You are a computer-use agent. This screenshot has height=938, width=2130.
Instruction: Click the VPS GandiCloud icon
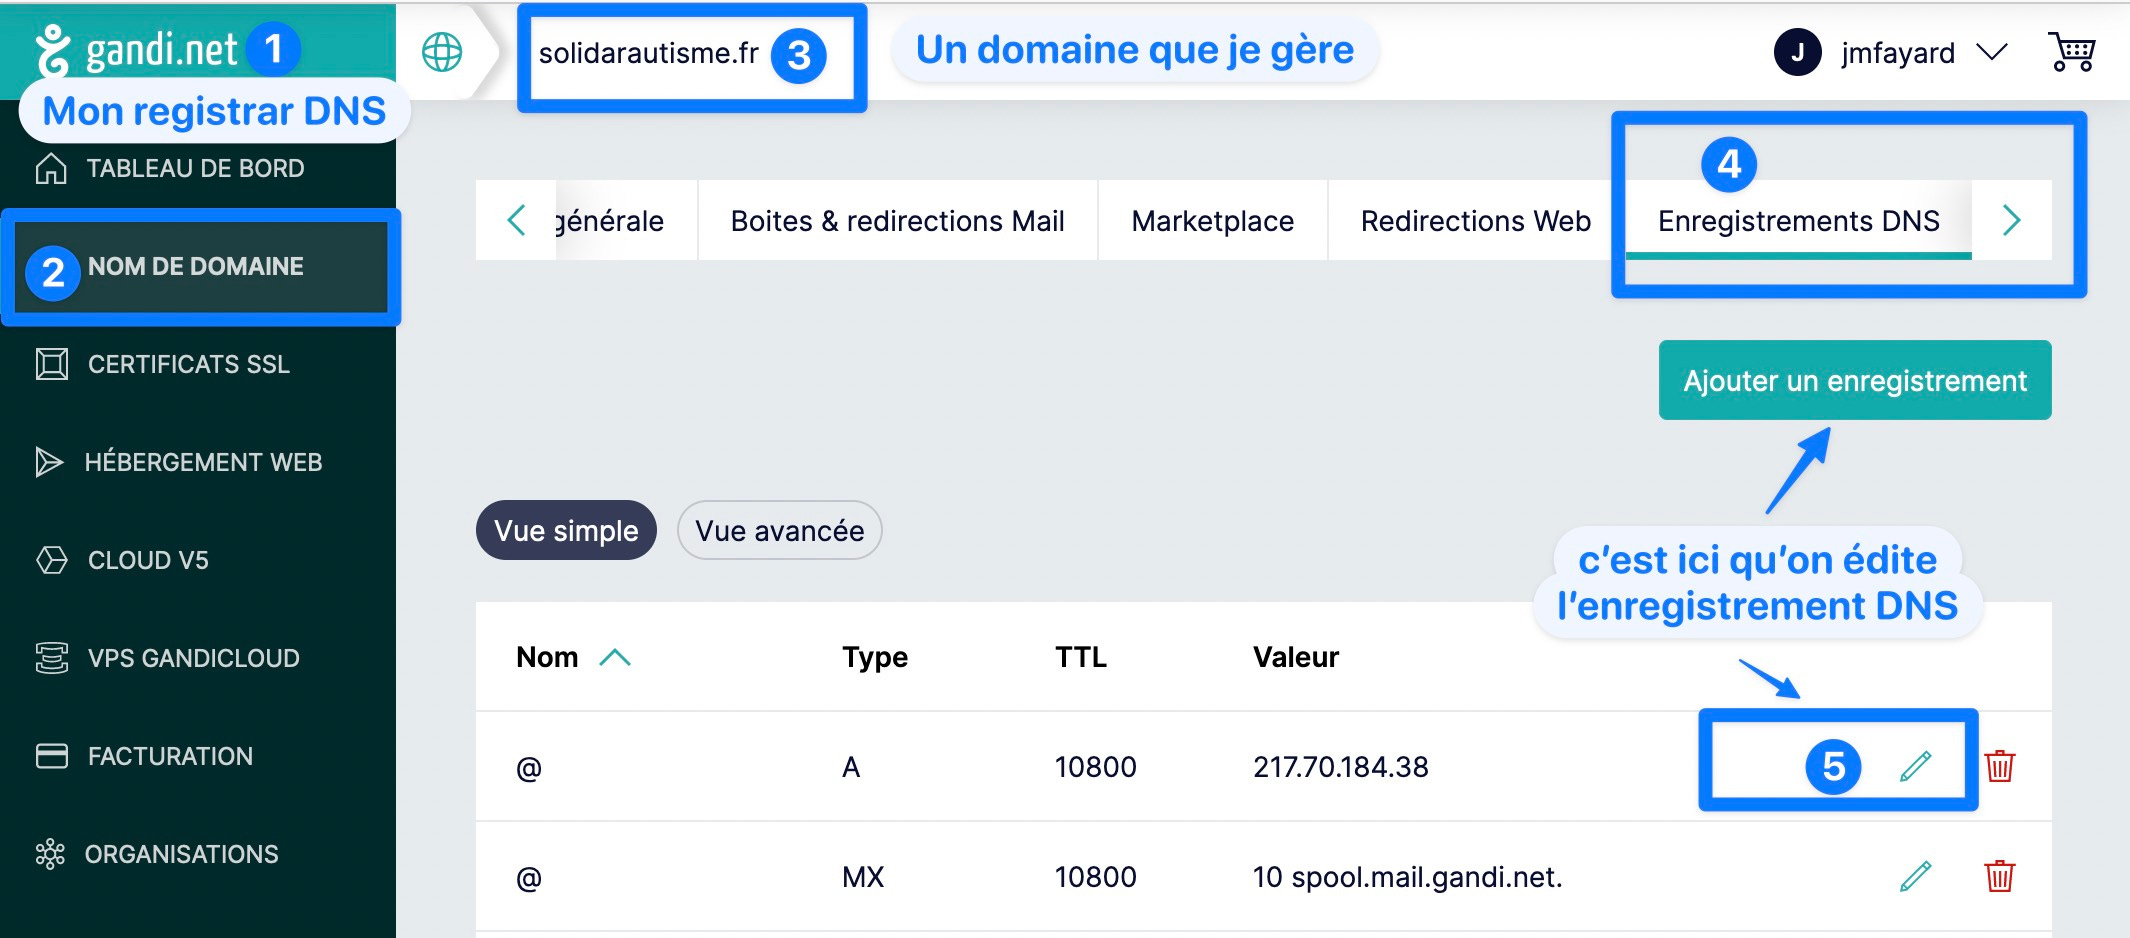[51, 658]
